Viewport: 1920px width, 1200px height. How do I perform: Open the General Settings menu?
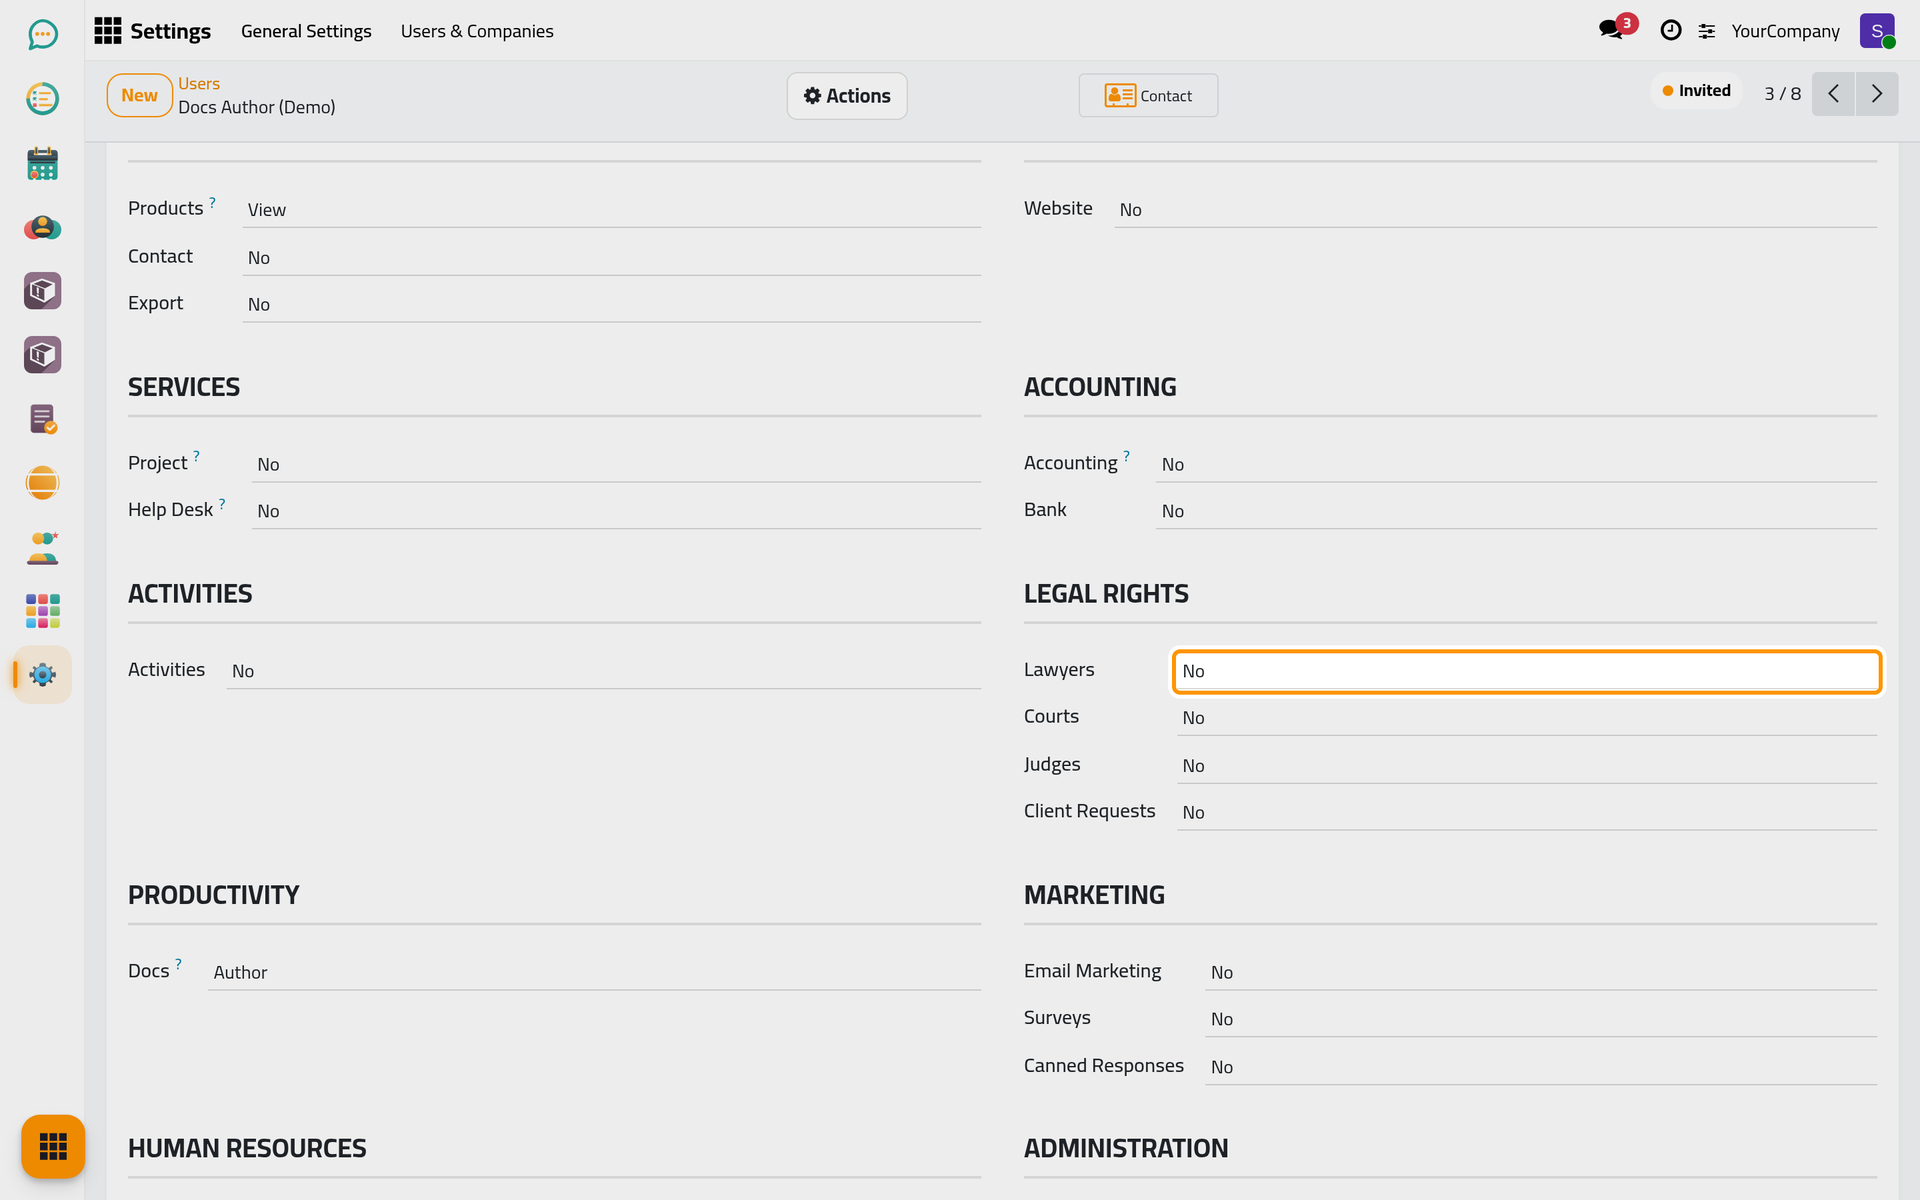(x=306, y=31)
